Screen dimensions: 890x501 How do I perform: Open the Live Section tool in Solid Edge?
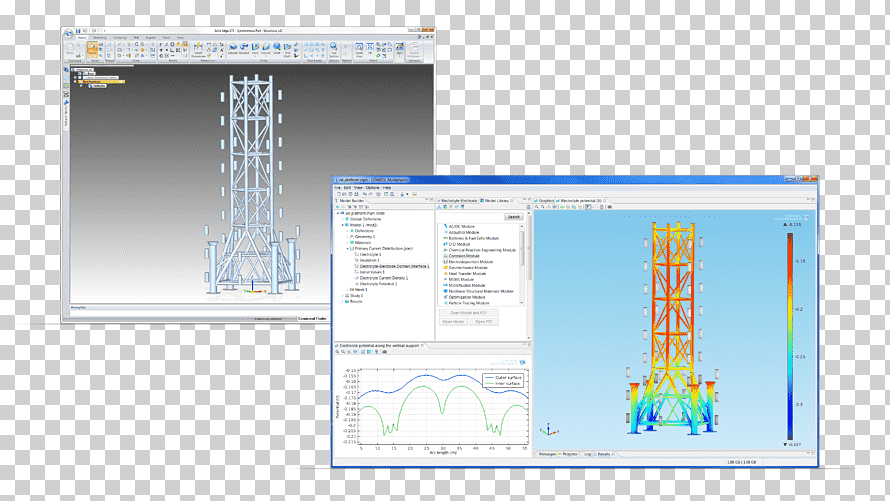click(333, 49)
